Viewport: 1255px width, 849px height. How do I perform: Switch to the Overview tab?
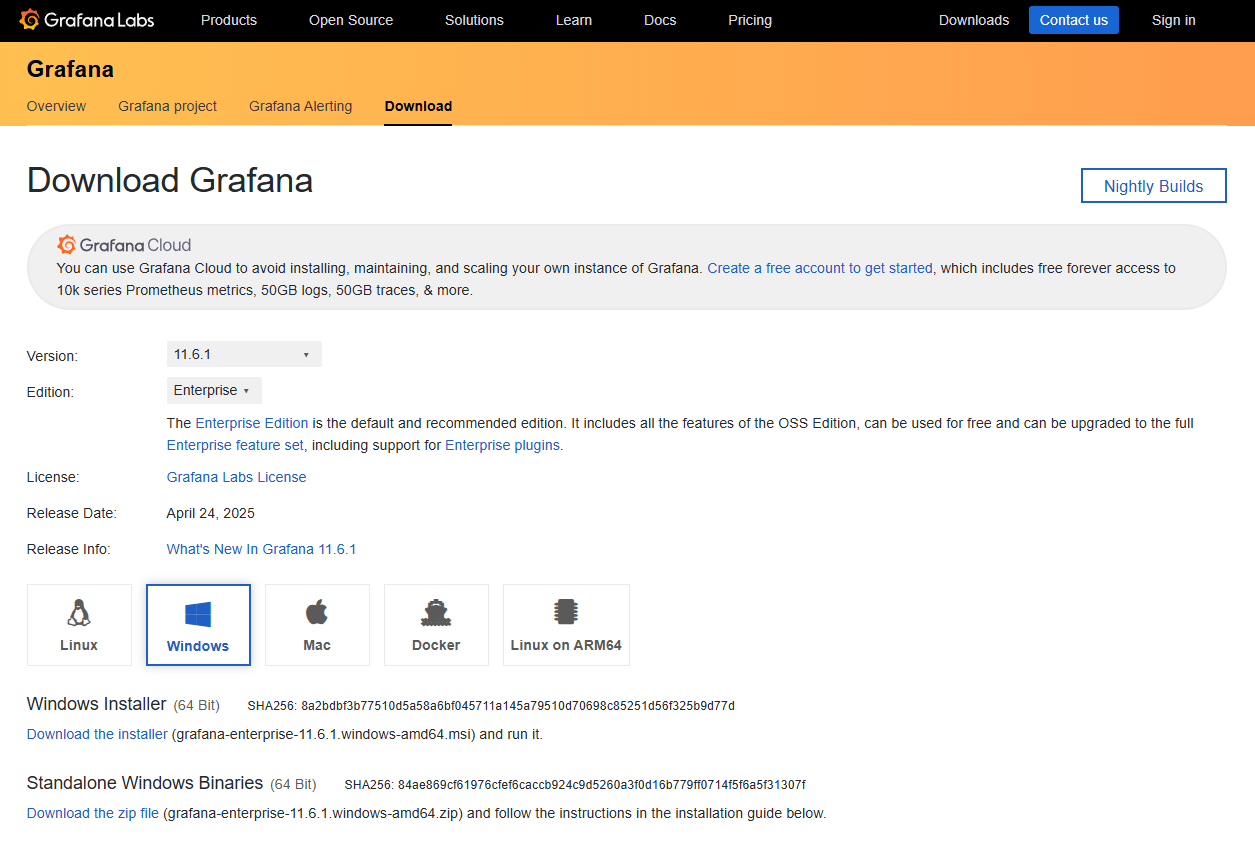[56, 106]
